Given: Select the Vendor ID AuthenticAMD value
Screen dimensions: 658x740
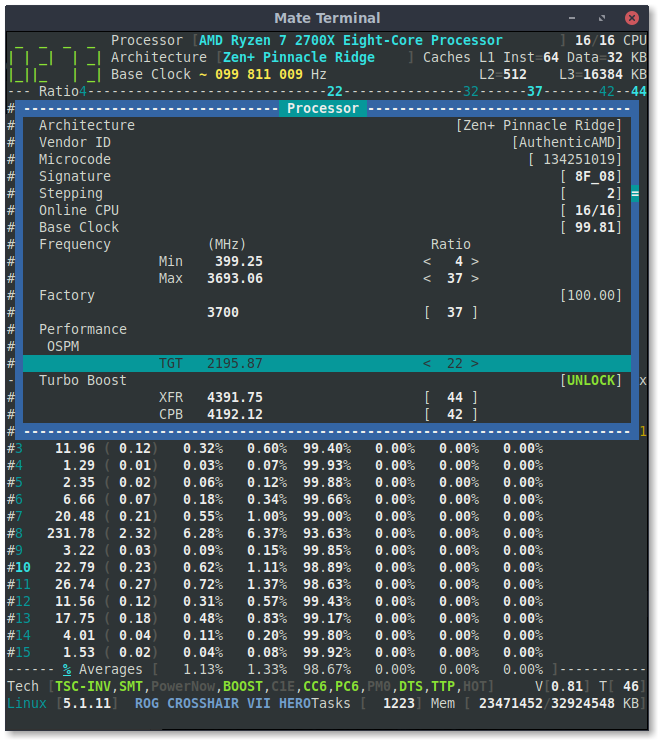Looking at the screenshot, I should [x=567, y=143].
